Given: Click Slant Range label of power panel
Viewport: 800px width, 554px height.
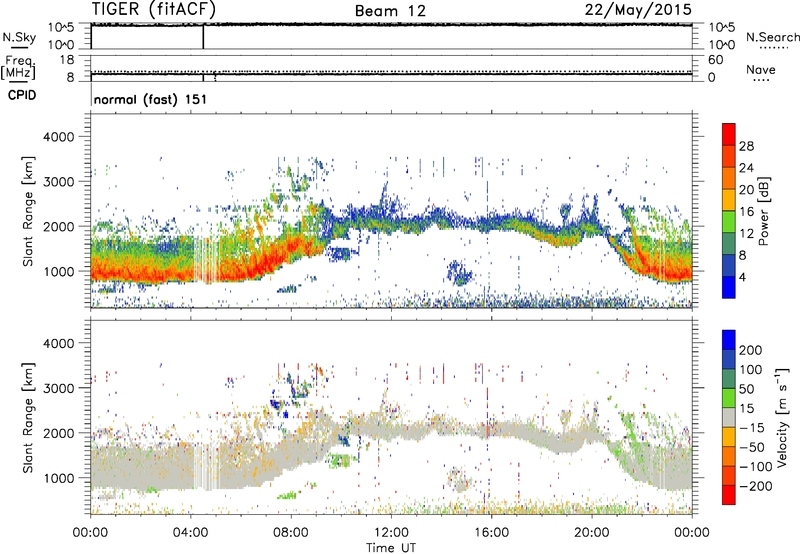Looking at the screenshot, I should (x=28, y=211).
